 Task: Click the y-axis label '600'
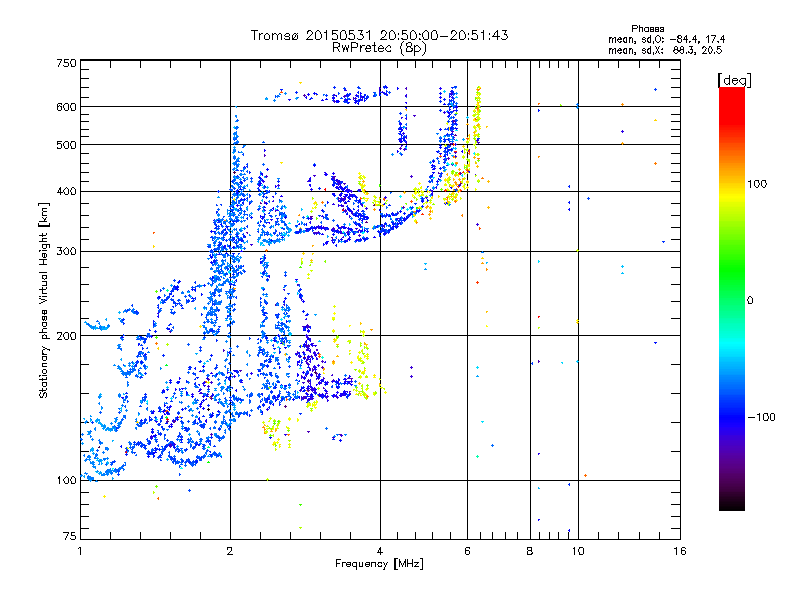66,107
